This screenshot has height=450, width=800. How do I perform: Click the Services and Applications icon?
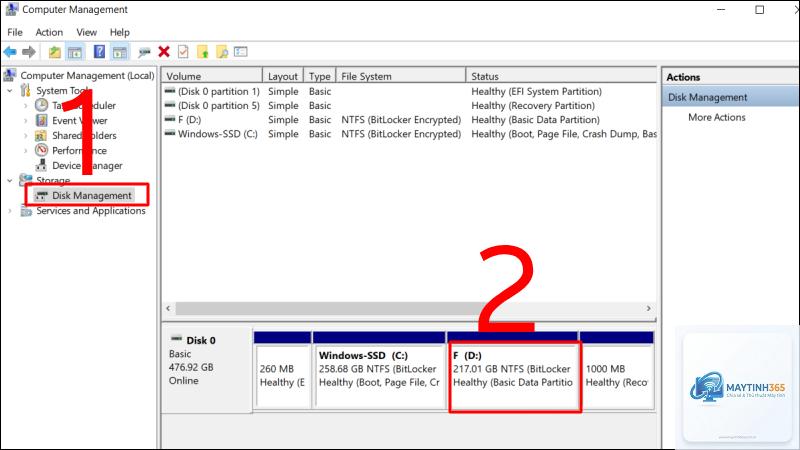pyautogui.click(x=26, y=210)
